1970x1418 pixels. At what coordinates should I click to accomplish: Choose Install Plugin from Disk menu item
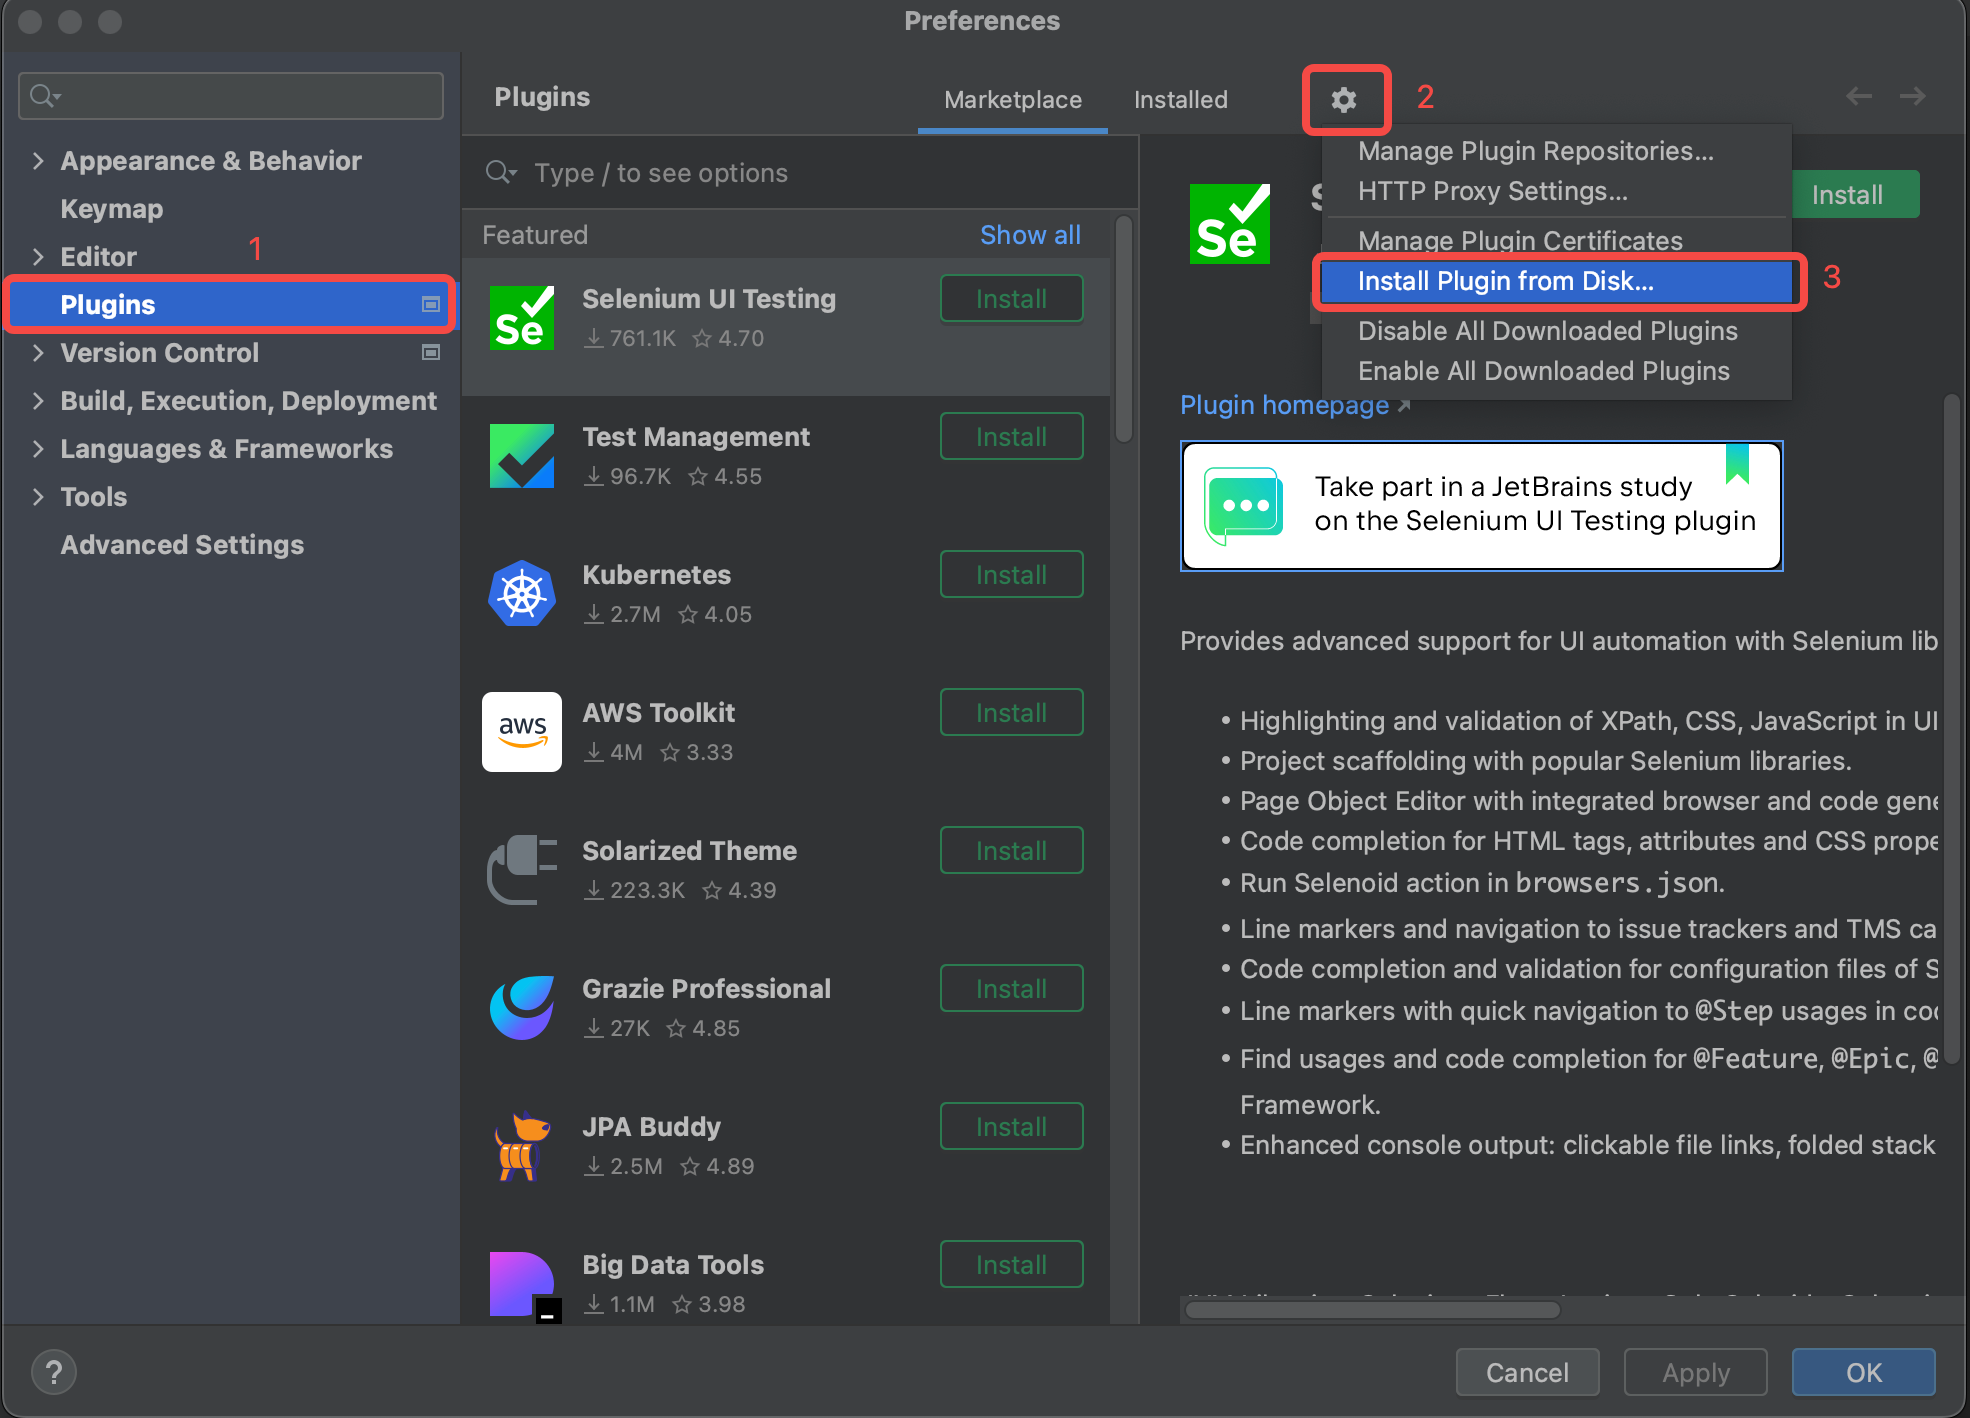(1505, 281)
